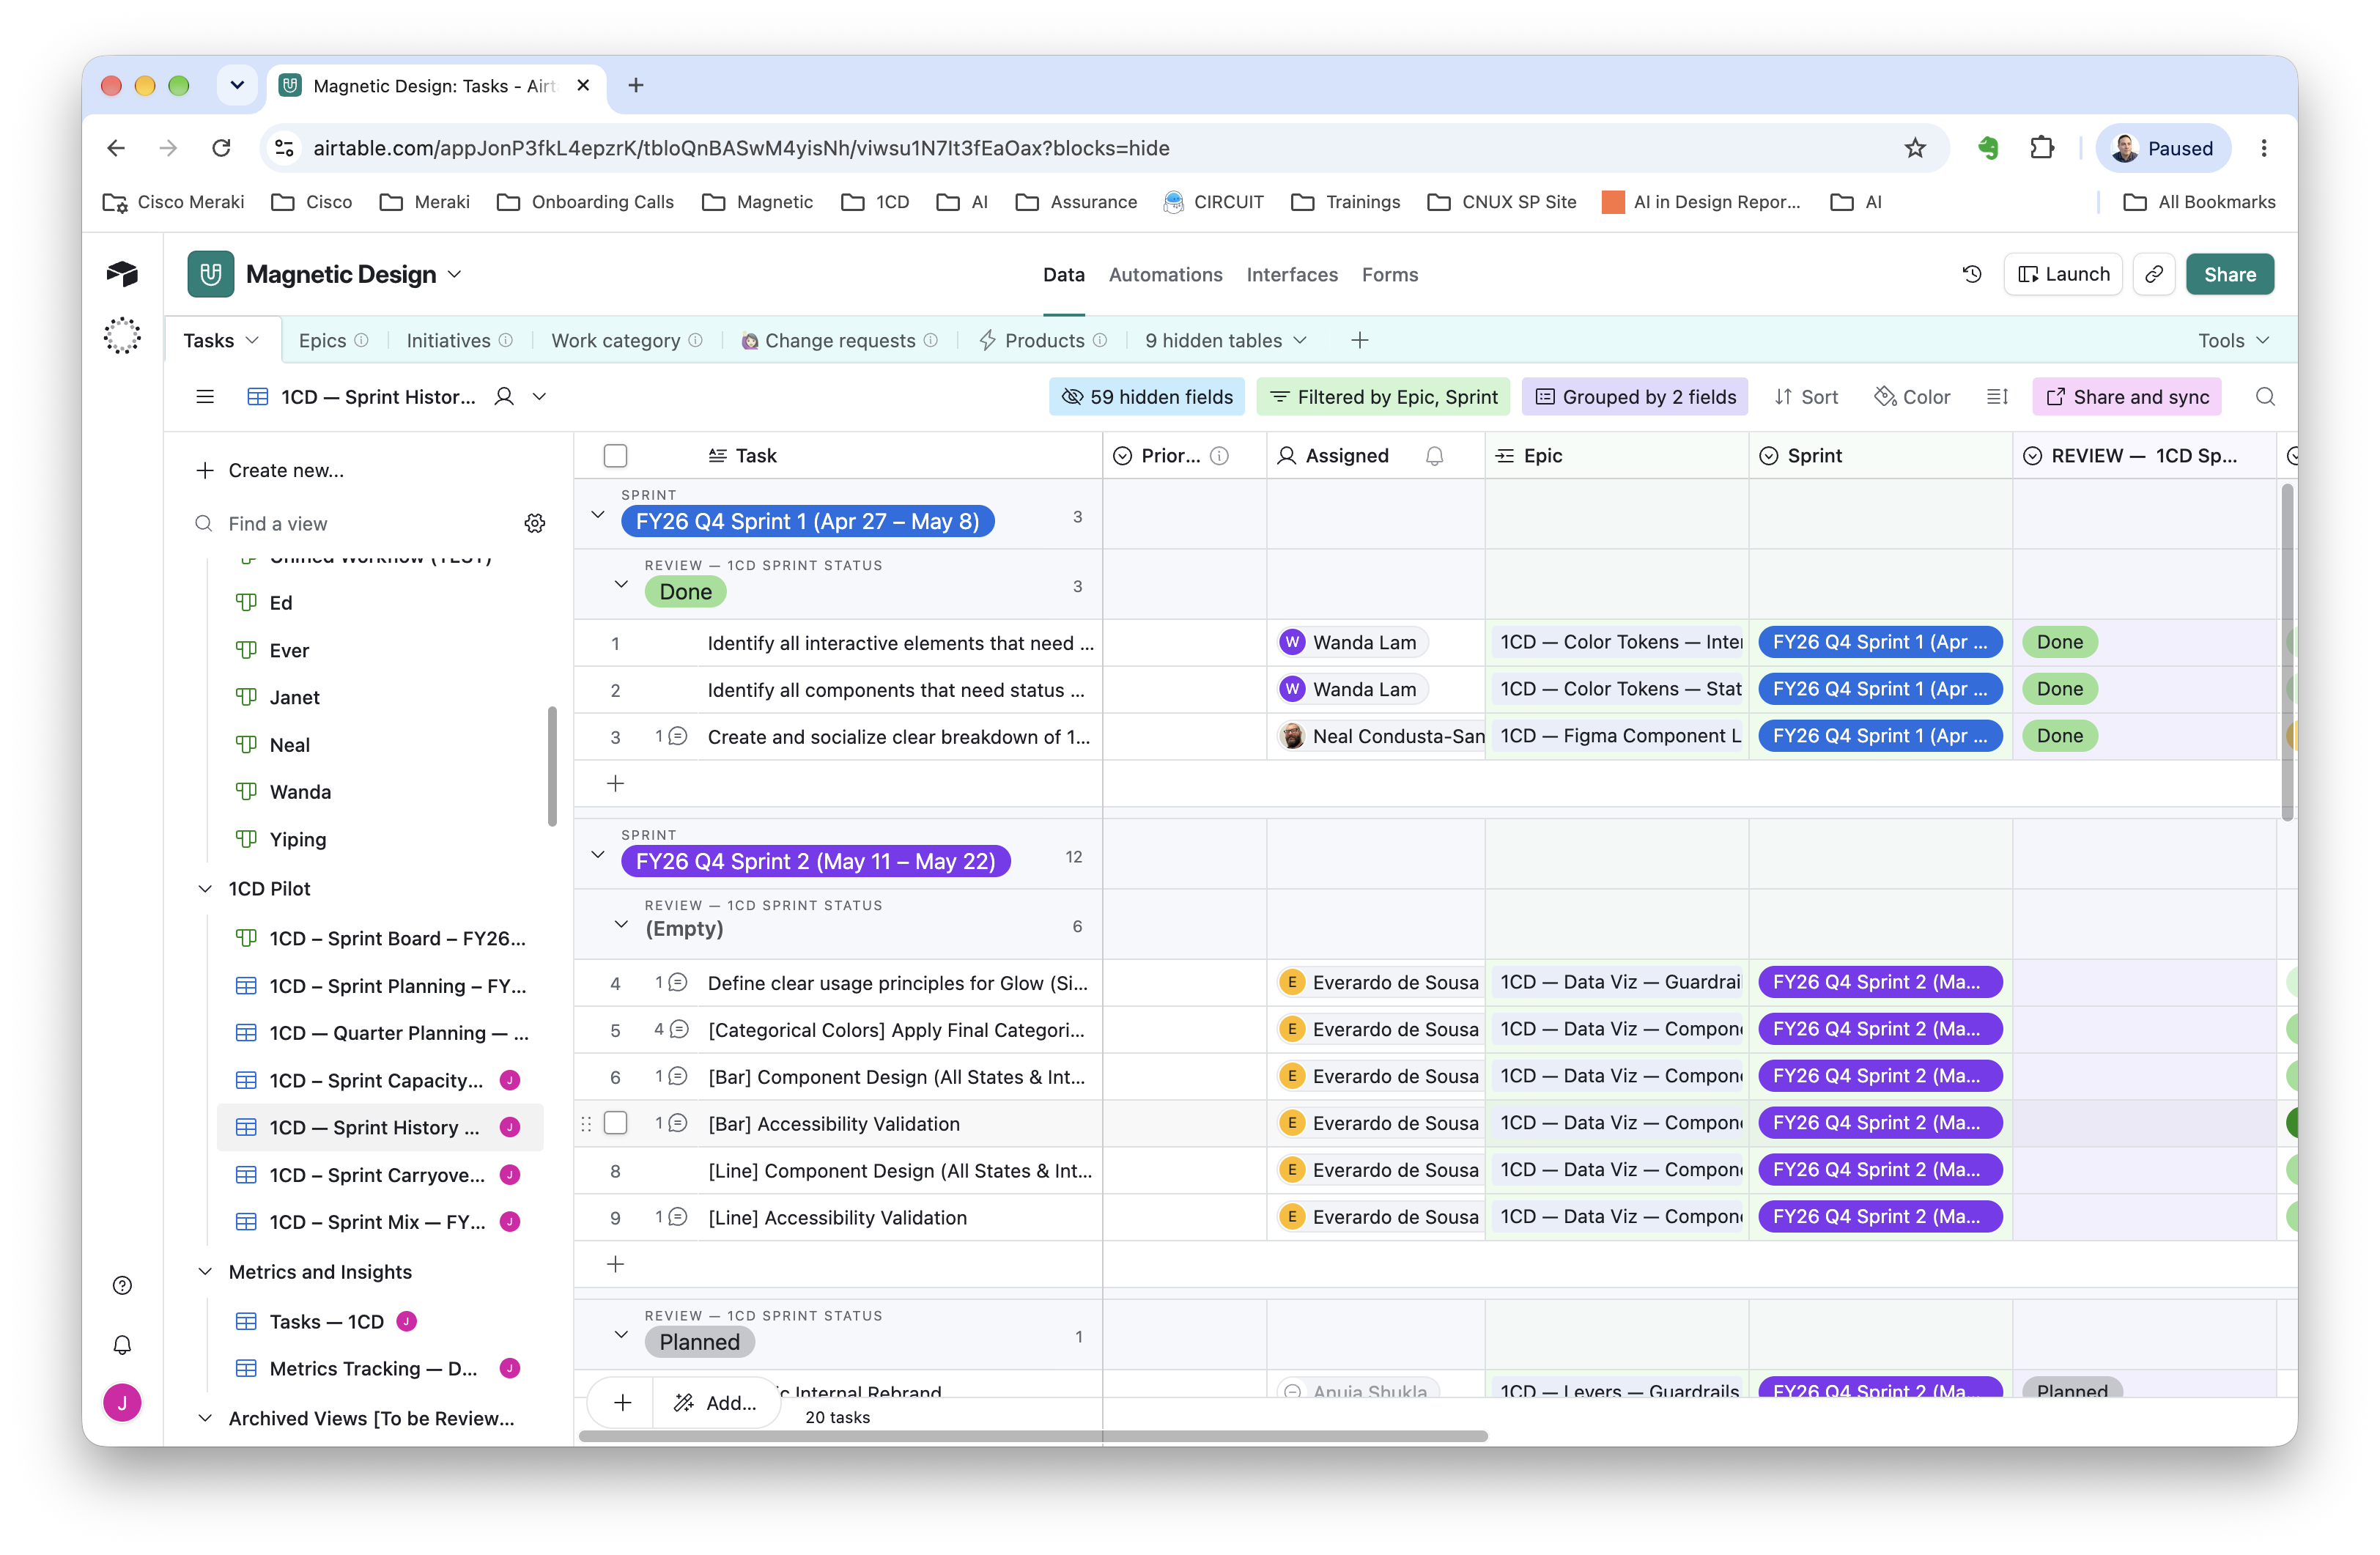The image size is (2380, 1555).
Task: Search records with magnifier icon
Action: coord(2265,397)
